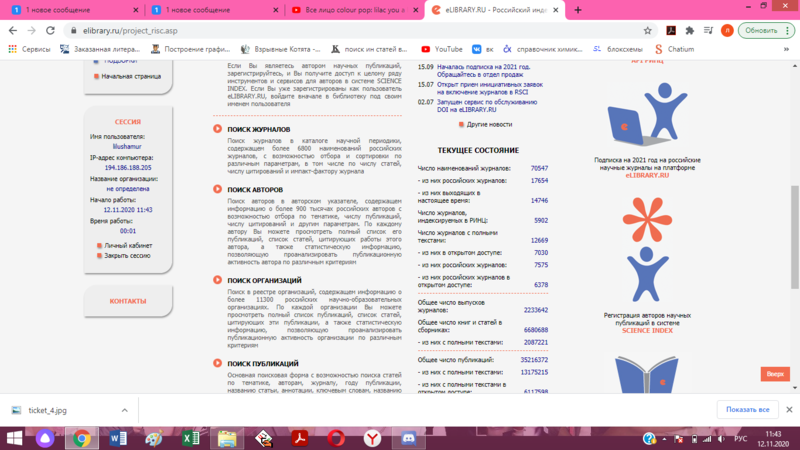This screenshot has width=800, height=450.
Task: Open the 2021 subscription banner image
Action: pos(647,114)
